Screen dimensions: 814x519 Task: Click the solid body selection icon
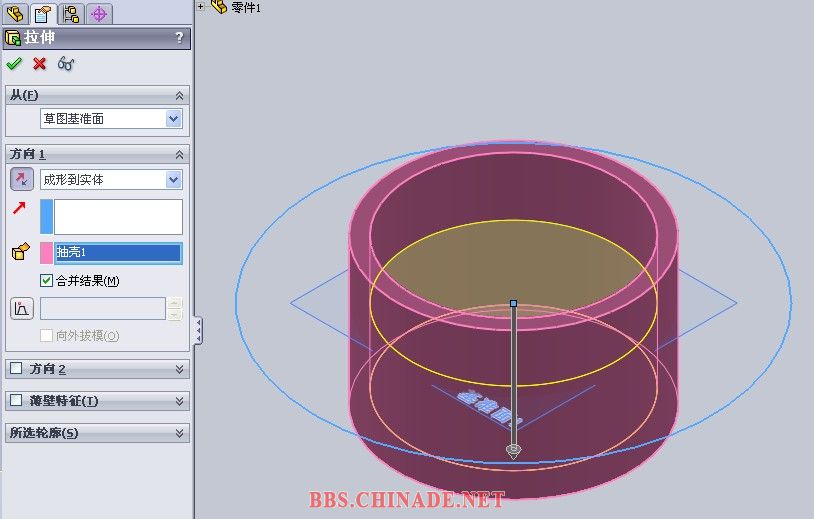pos(21,252)
